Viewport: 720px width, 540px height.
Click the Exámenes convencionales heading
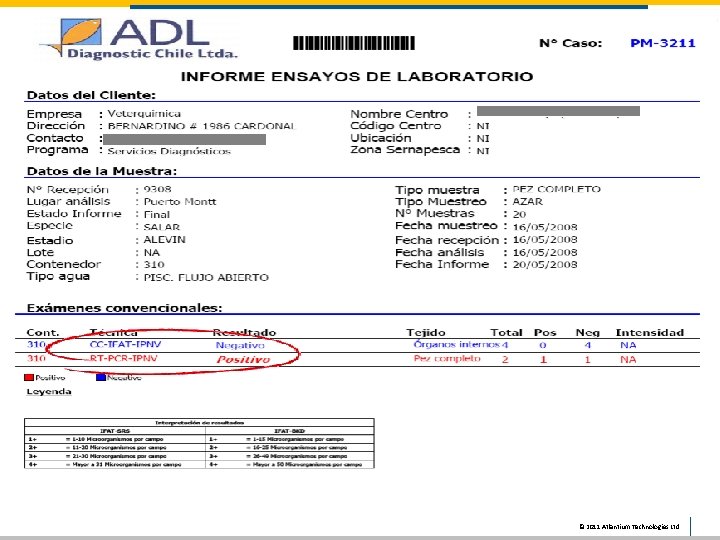(x=124, y=308)
